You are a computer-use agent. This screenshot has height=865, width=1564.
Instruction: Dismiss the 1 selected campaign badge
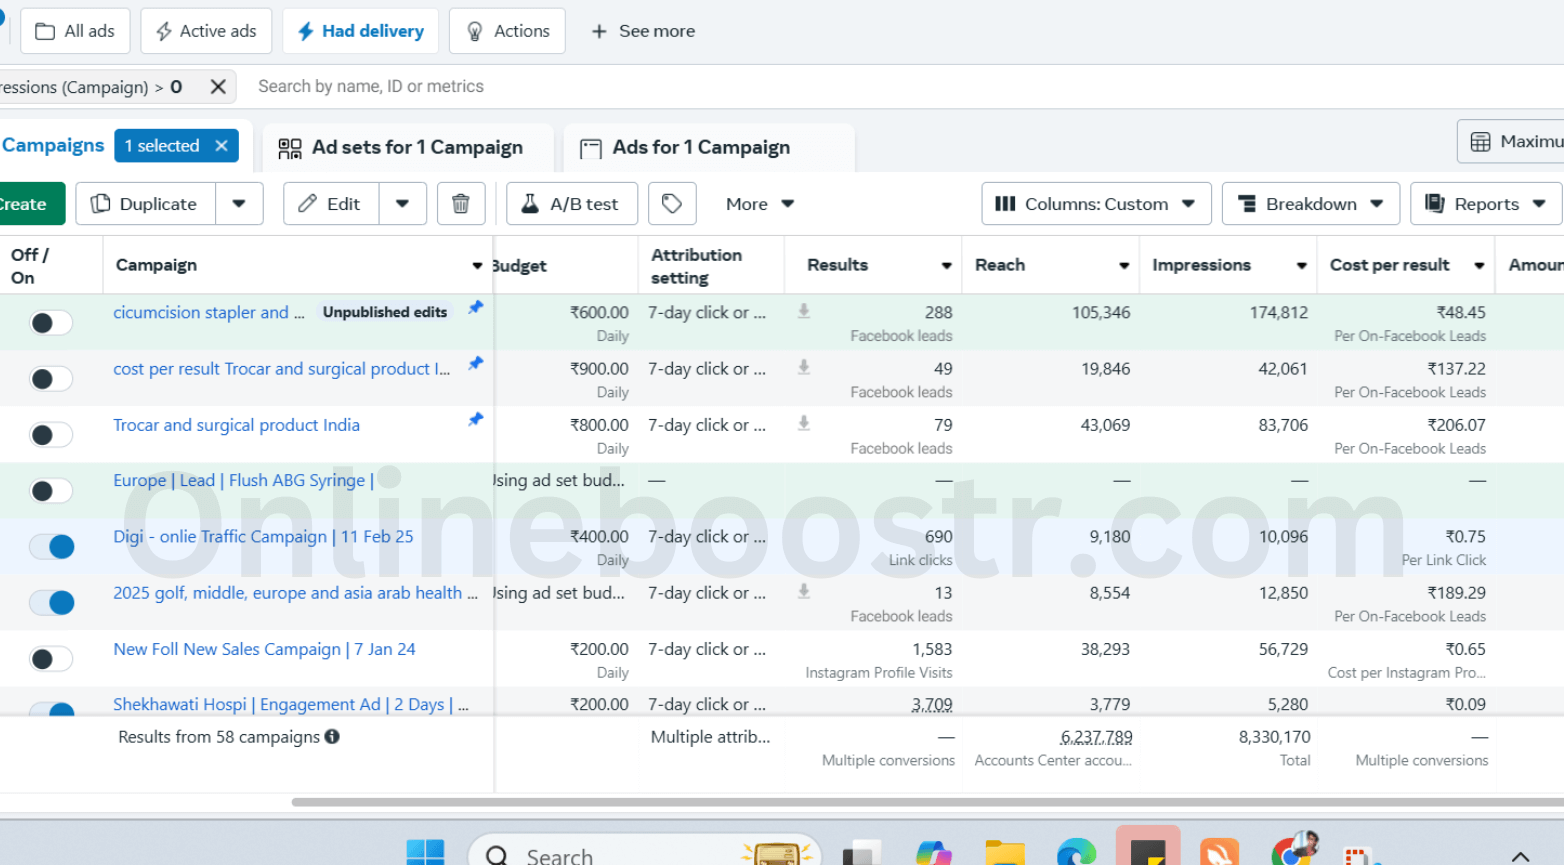[x=222, y=146]
